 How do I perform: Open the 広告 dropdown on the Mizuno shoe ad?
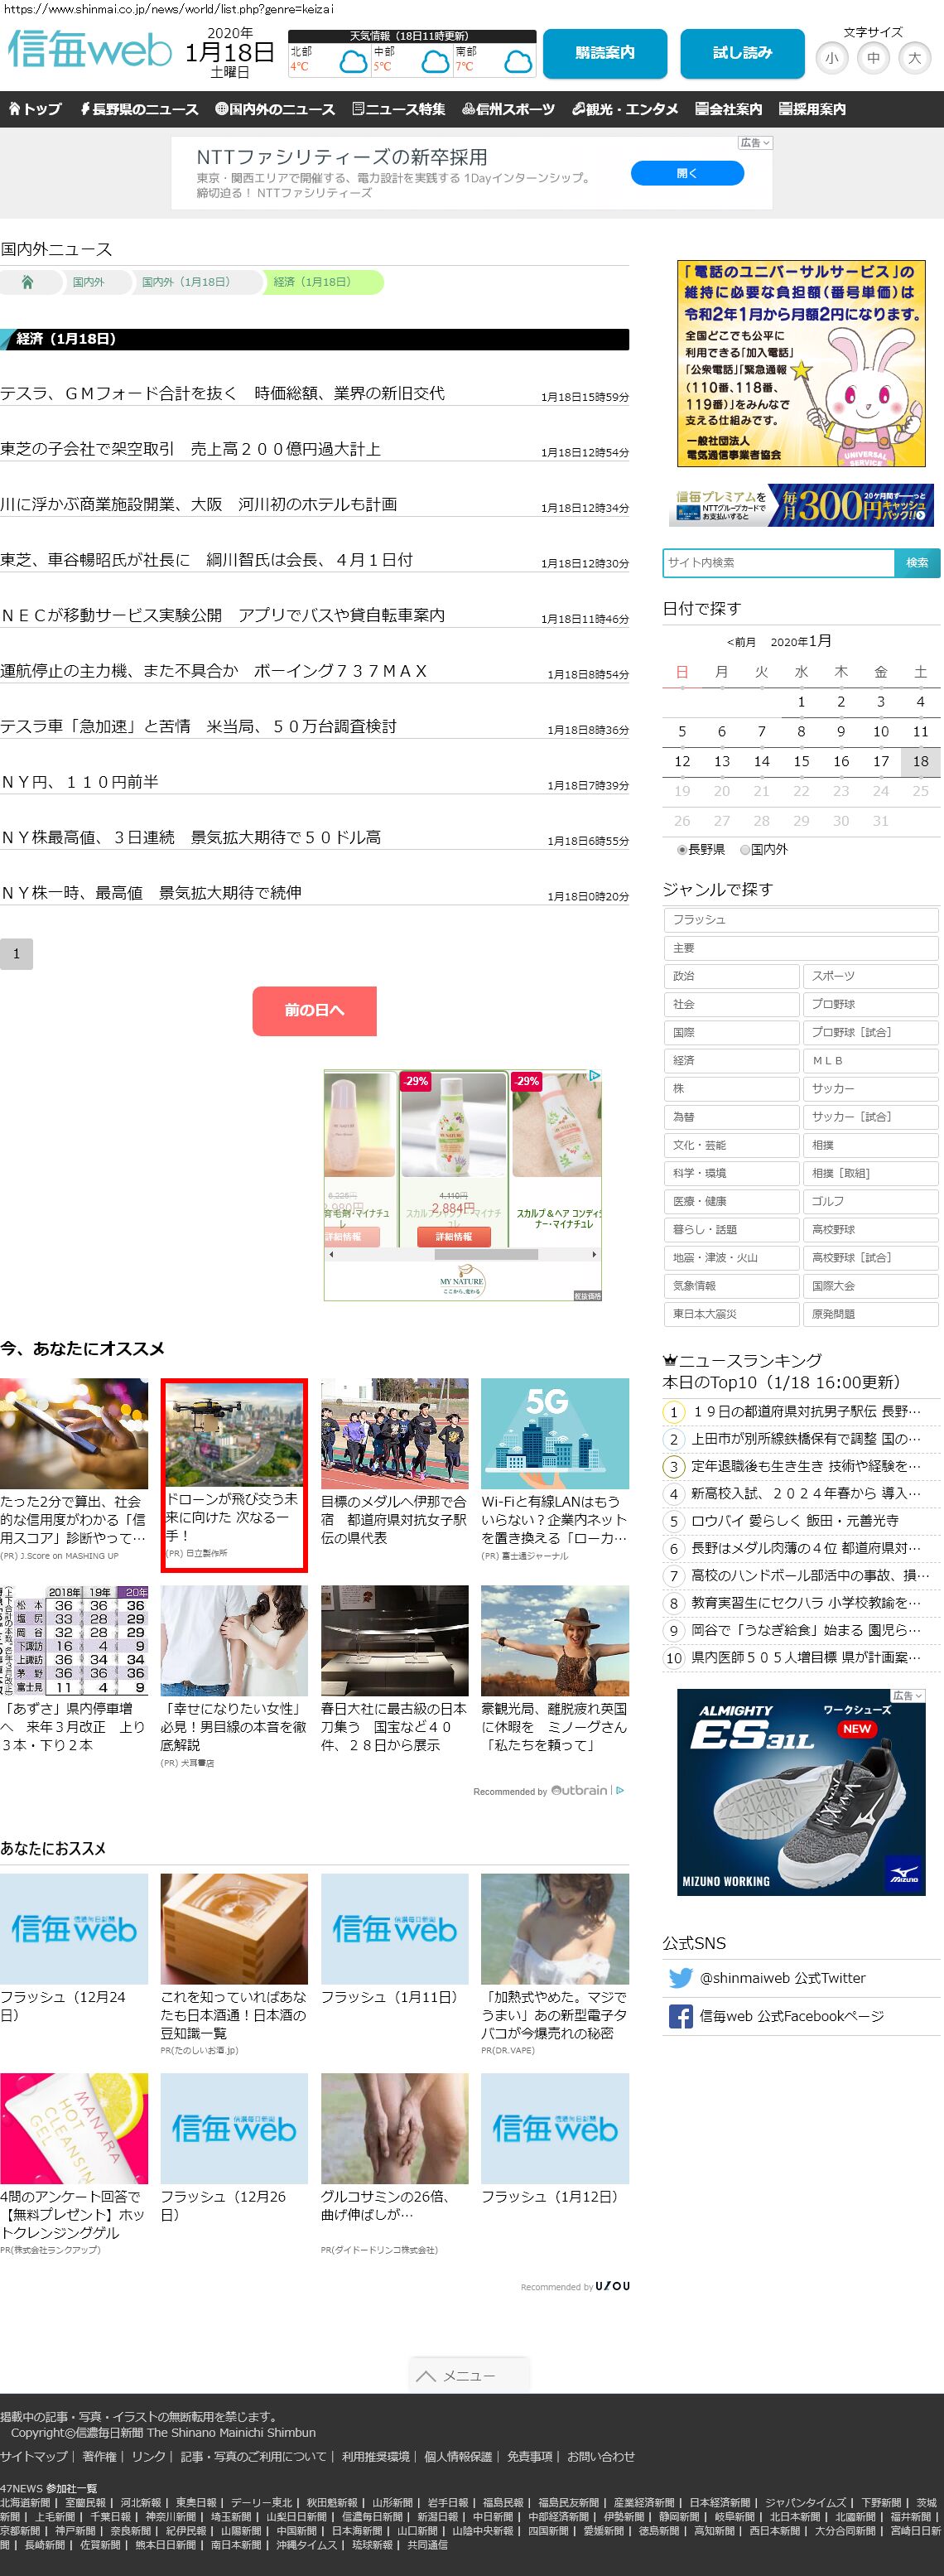907,1696
